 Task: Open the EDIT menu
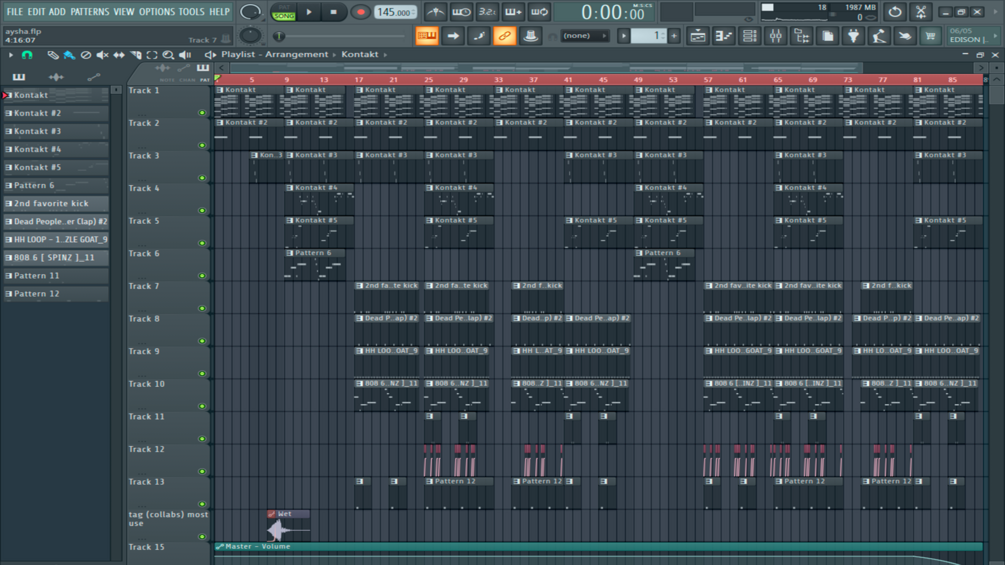(36, 12)
